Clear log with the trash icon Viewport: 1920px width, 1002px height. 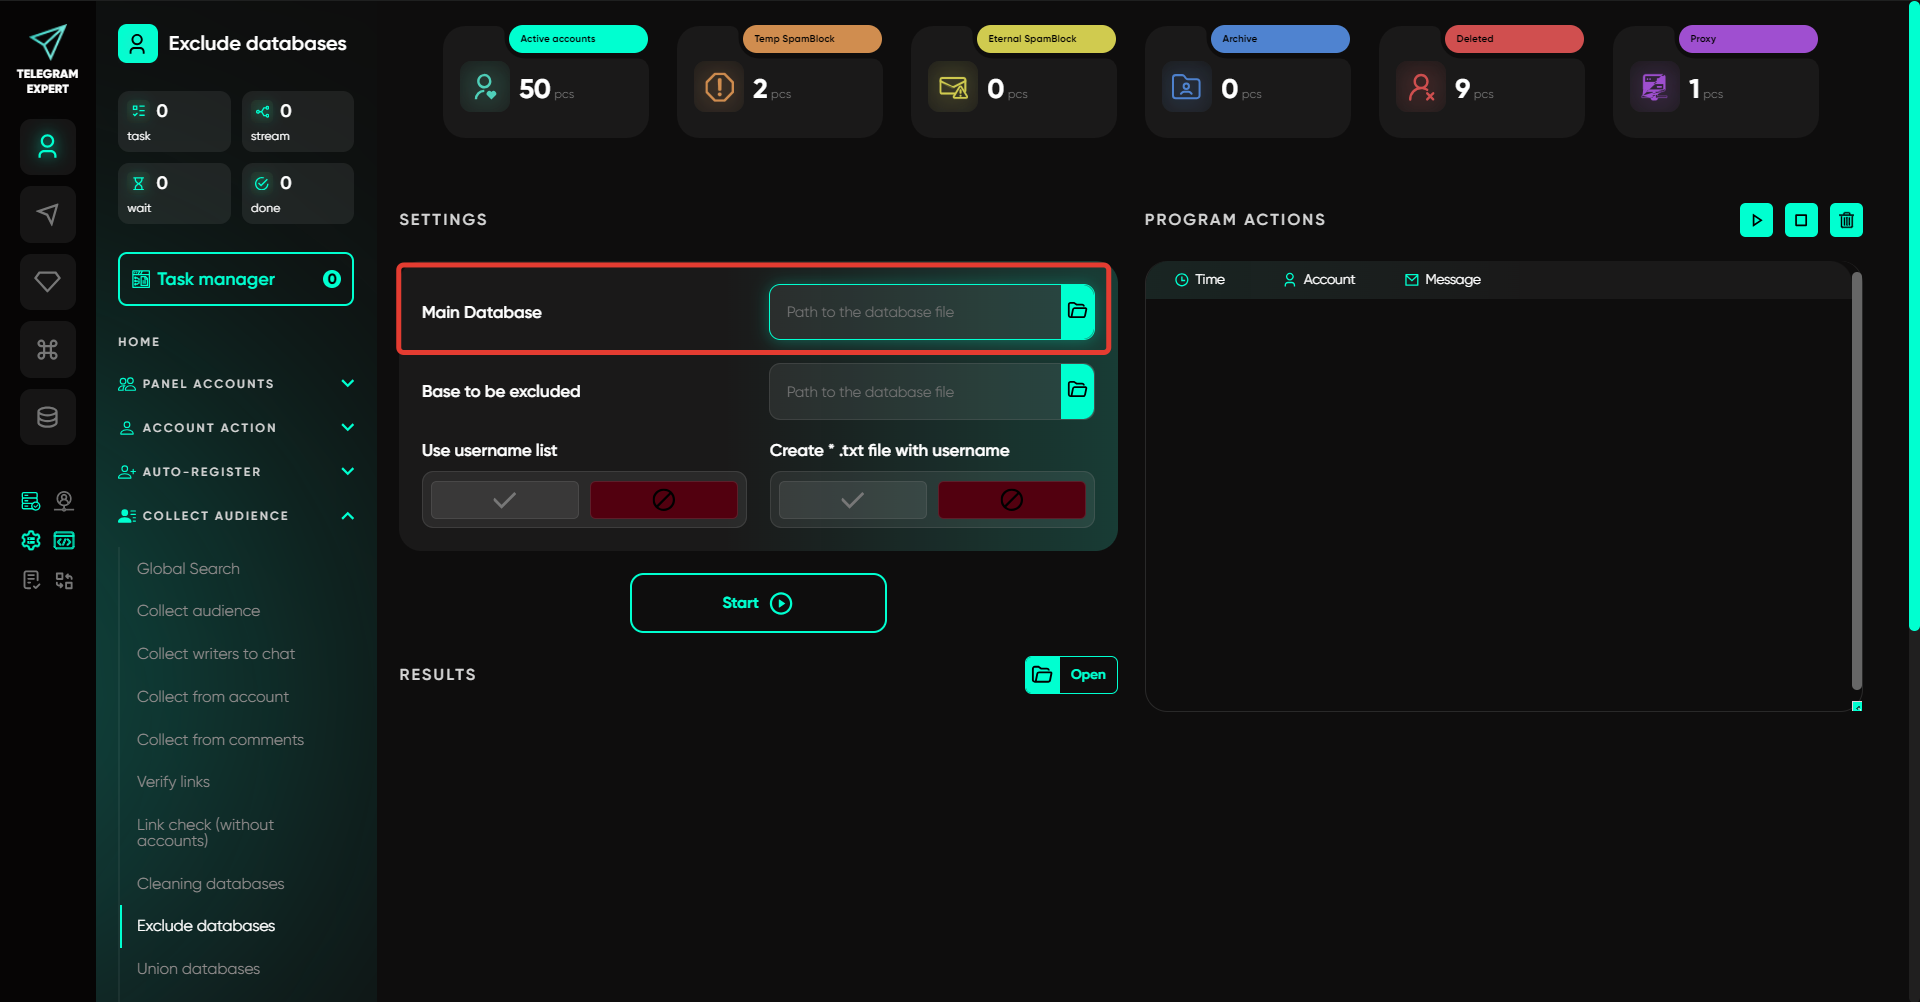(x=1846, y=220)
